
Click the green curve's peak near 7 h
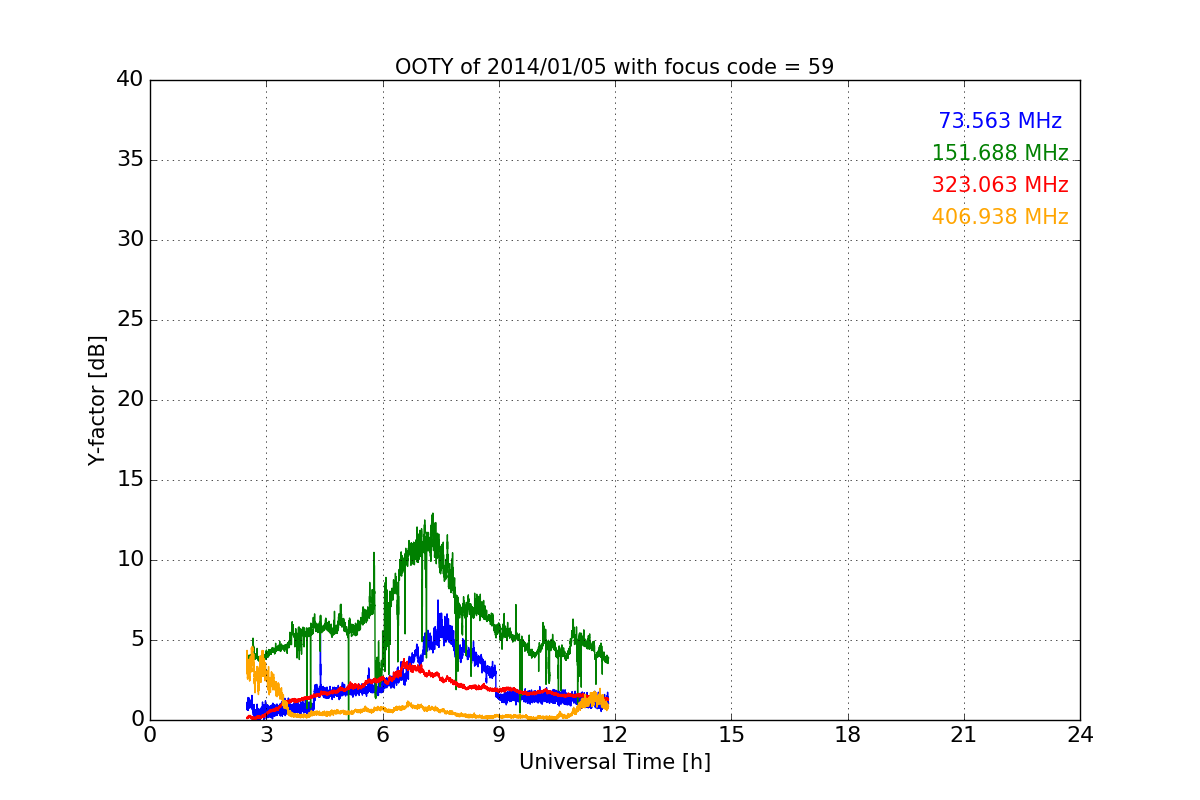433,514
